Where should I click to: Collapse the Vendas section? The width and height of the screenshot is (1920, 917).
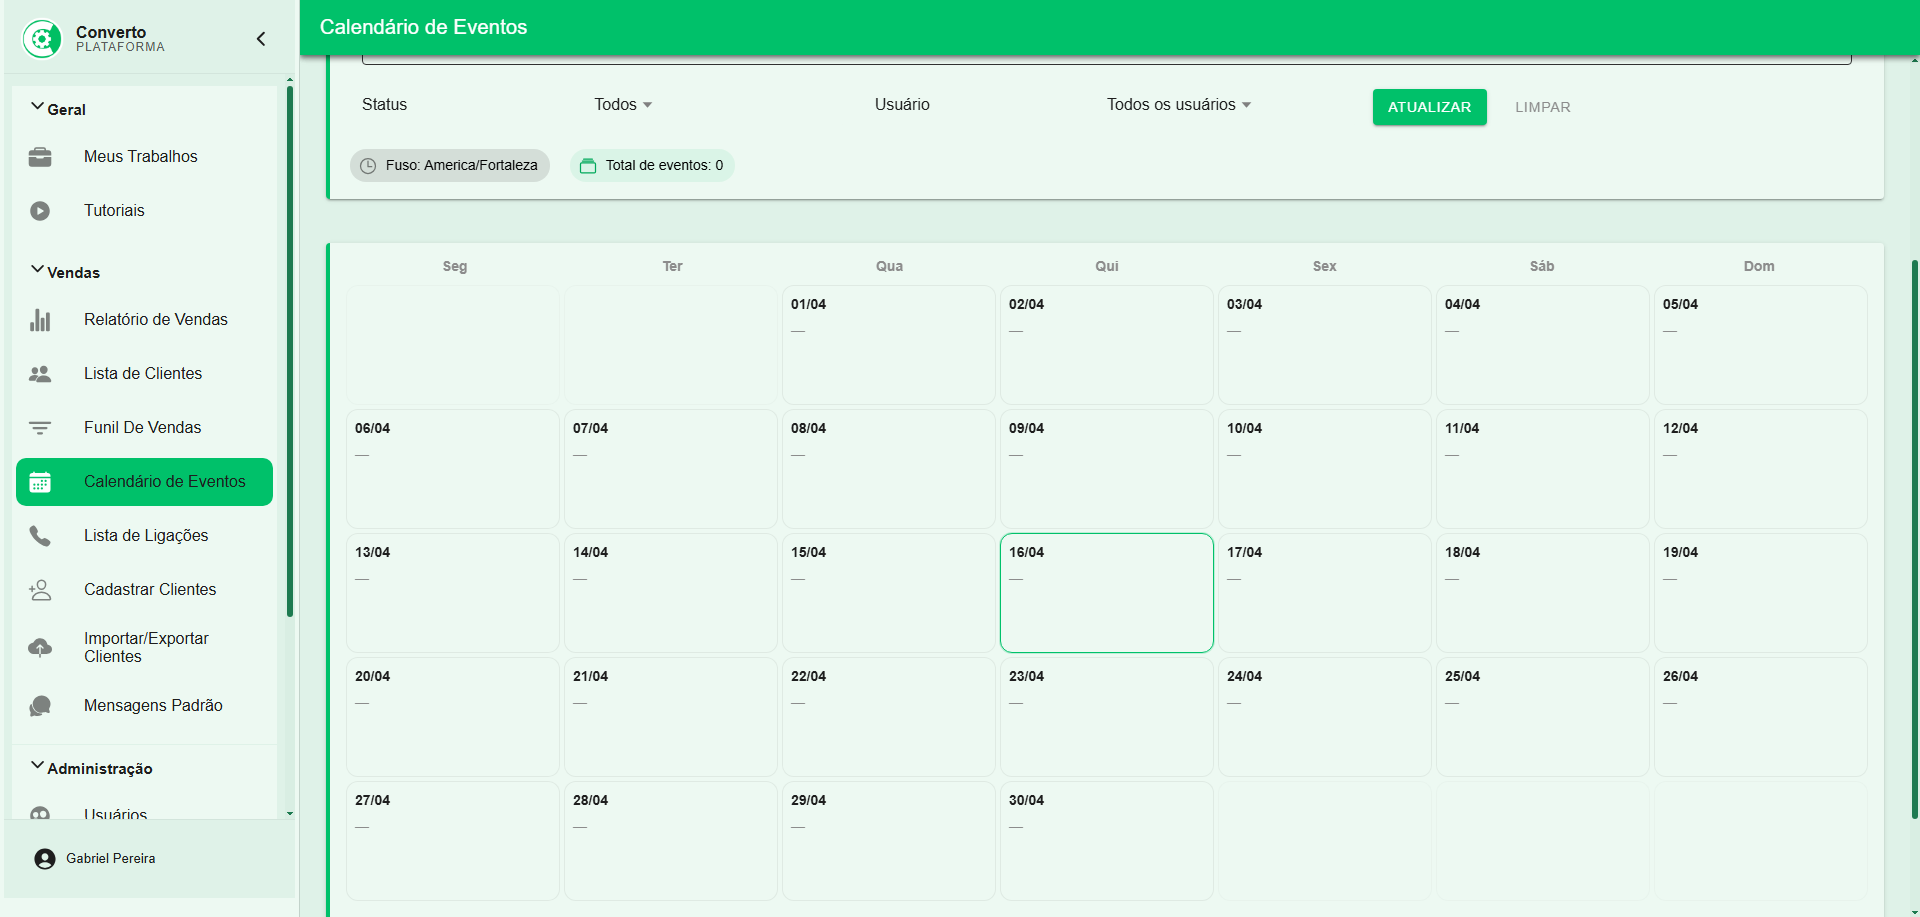66,272
